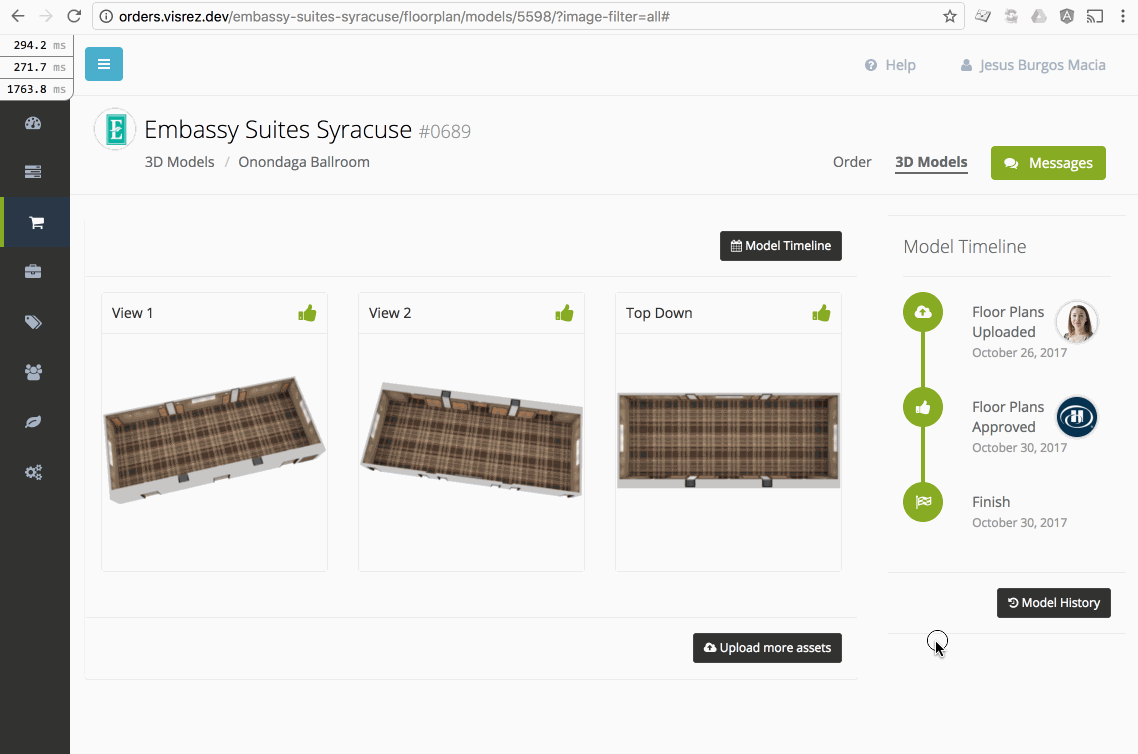The width and height of the screenshot is (1138, 754).
Task: Switch to the 3D Models tab
Action: (x=931, y=162)
